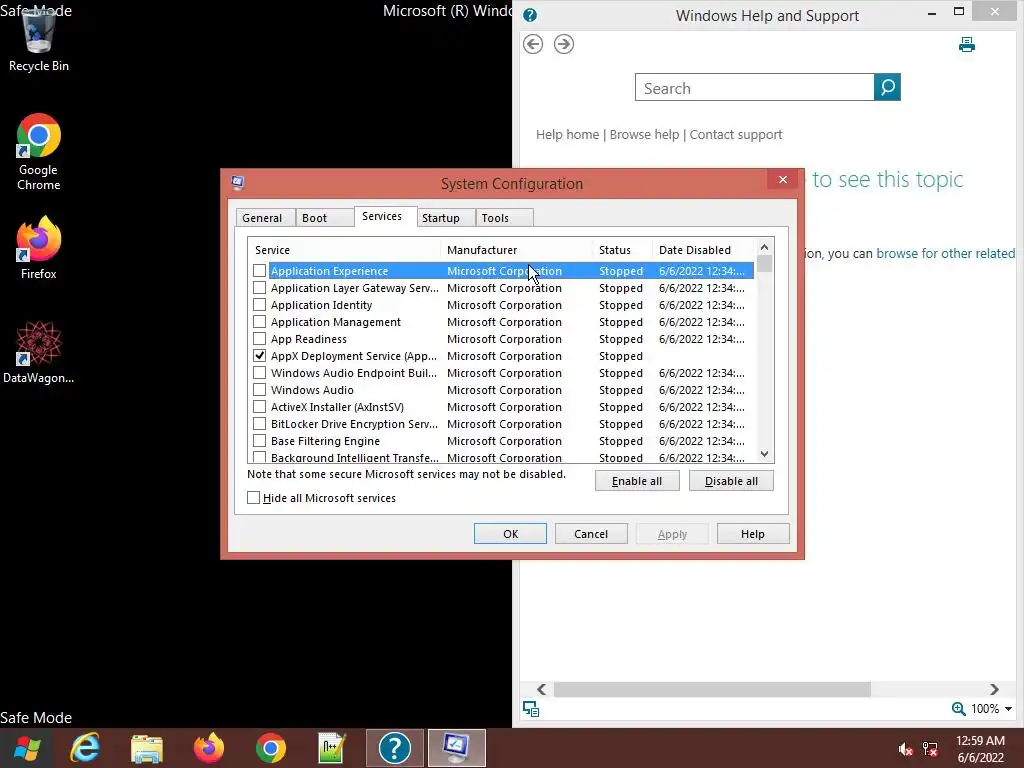Open the Contact support link
Viewport: 1024px width, 768px height.
(x=736, y=135)
